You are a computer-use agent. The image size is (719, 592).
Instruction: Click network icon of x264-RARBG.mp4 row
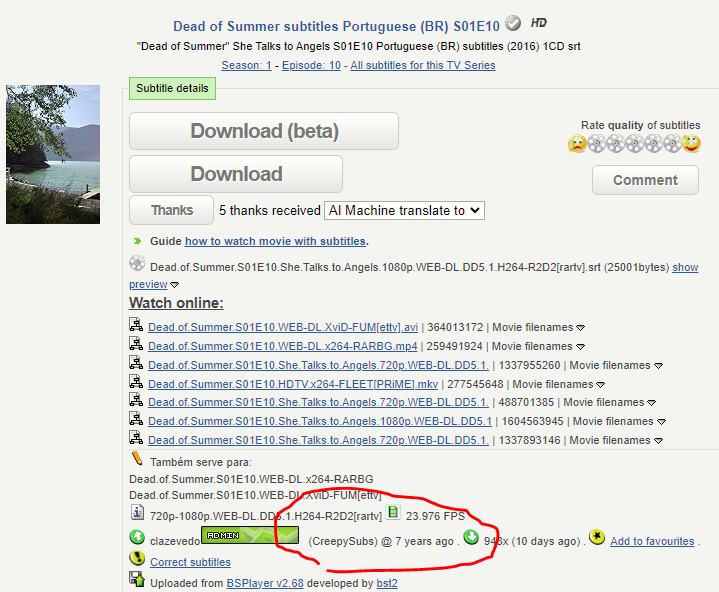click(136, 343)
